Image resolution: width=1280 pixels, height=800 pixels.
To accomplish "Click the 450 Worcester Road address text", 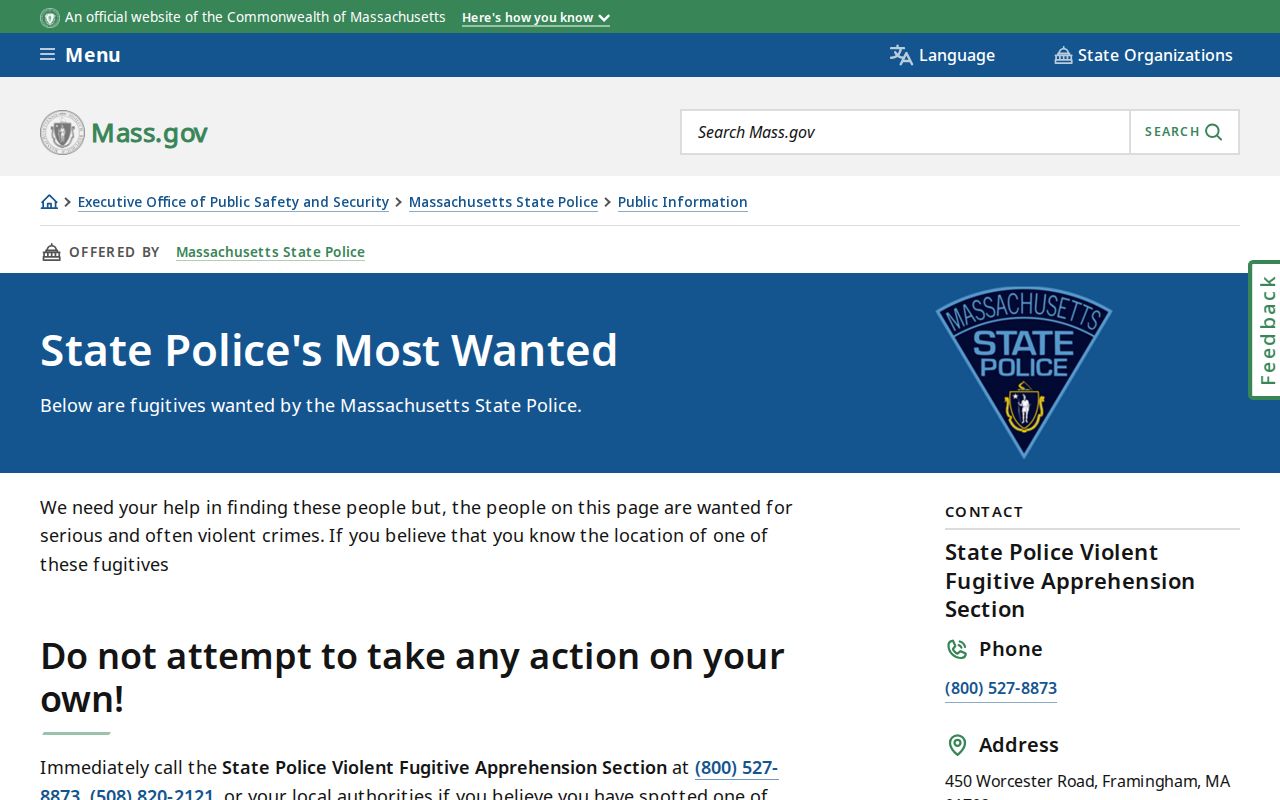I will (x=1088, y=781).
